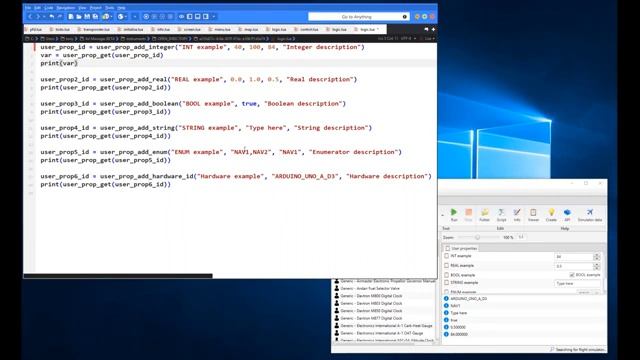Open dropdown arrow beside forward navigation button
Screen dimensions: 640x360
[44, 17]
